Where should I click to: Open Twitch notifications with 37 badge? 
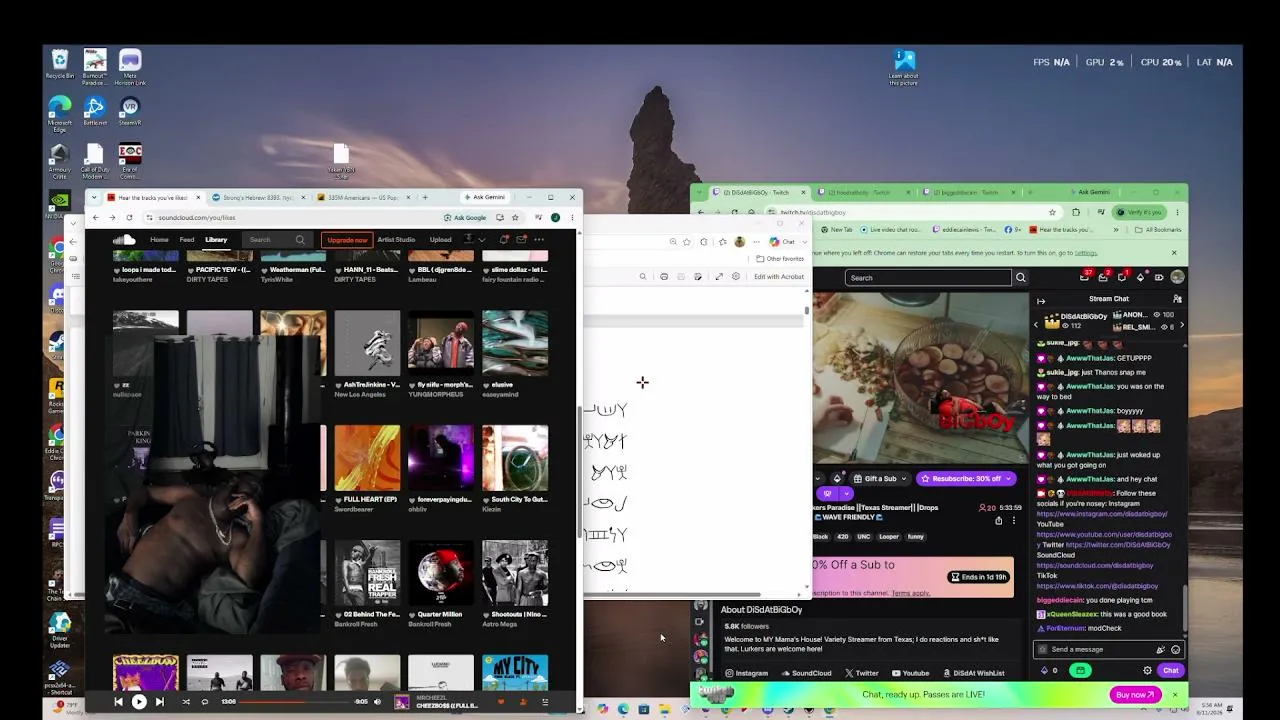pyautogui.click(x=1086, y=277)
